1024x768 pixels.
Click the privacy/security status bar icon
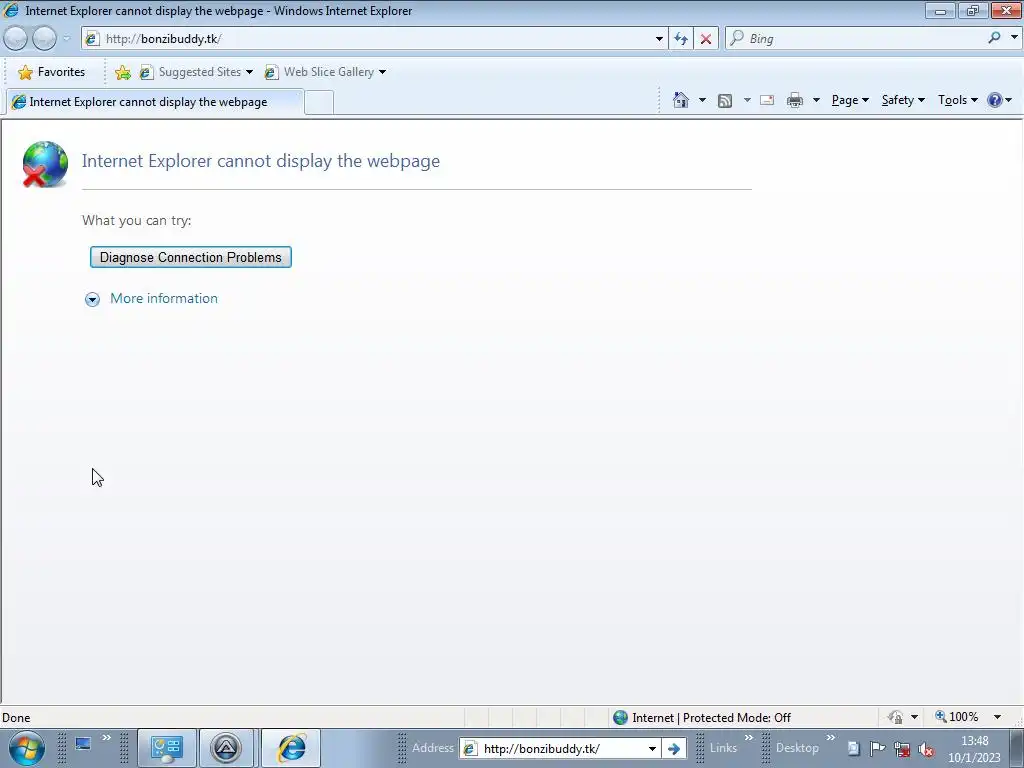[895, 717]
